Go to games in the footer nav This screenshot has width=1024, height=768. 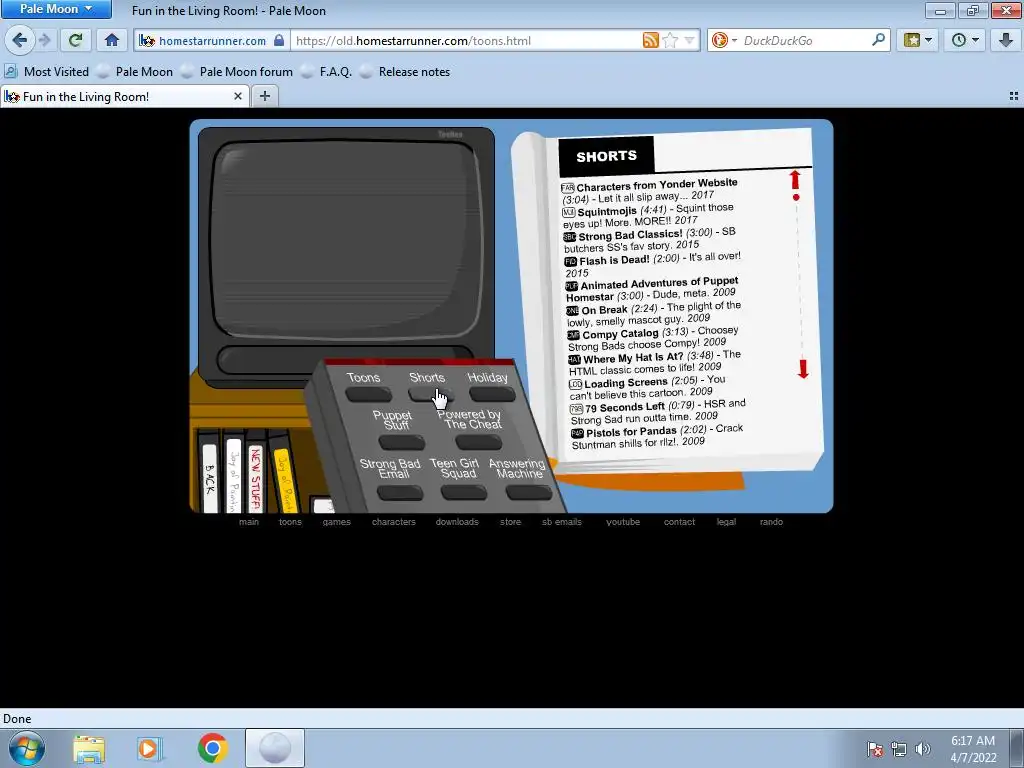[x=336, y=522]
